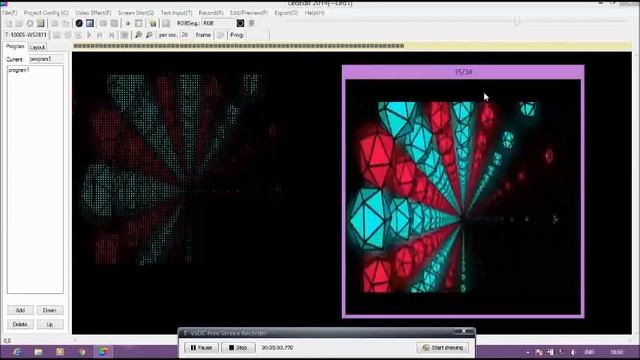Open the Edit/Preview menu
The height and width of the screenshot is (360, 640).
point(249,13)
